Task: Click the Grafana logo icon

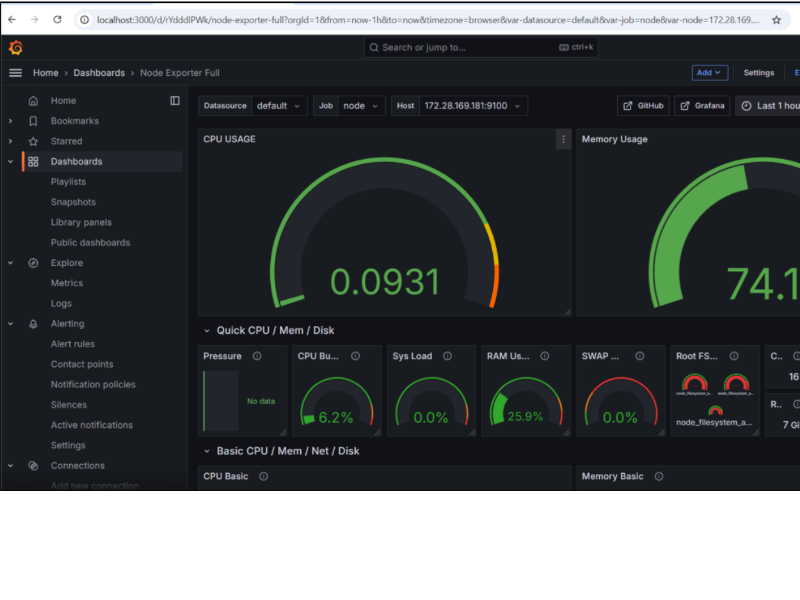Action: pyautogui.click(x=16, y=47)
